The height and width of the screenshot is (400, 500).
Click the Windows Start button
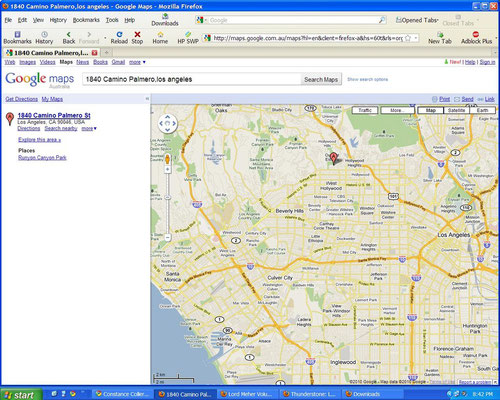[21, 394]
